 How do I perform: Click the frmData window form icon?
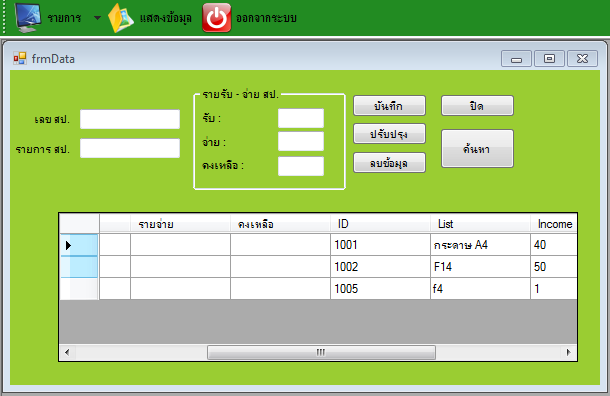pyautogui.click(x=20, y=58)
